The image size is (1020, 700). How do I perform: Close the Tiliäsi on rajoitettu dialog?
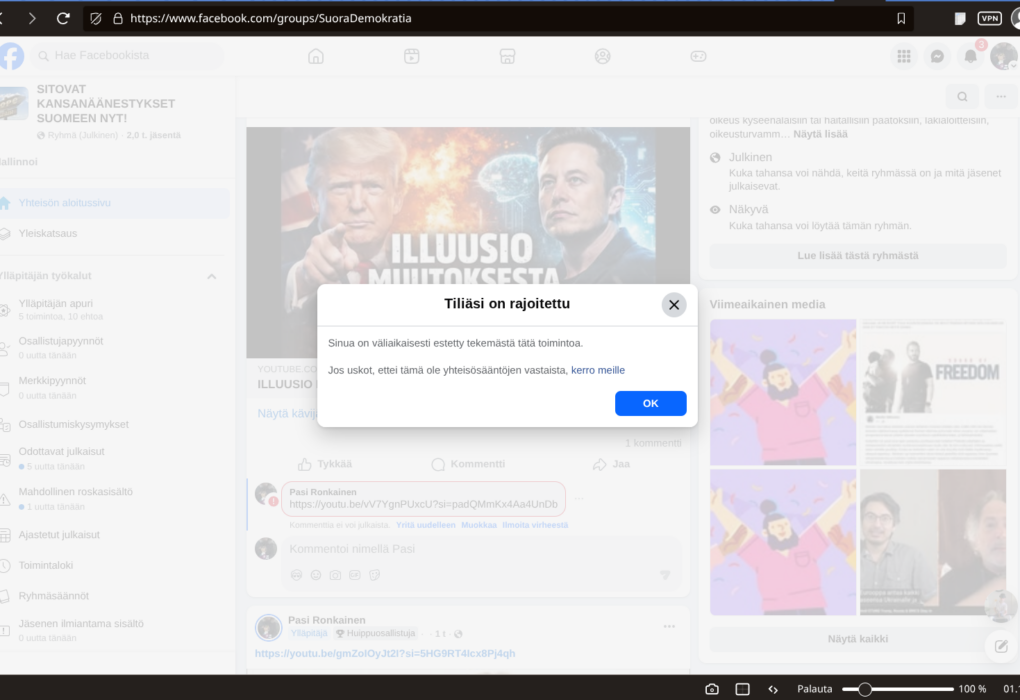coord(674,305)
